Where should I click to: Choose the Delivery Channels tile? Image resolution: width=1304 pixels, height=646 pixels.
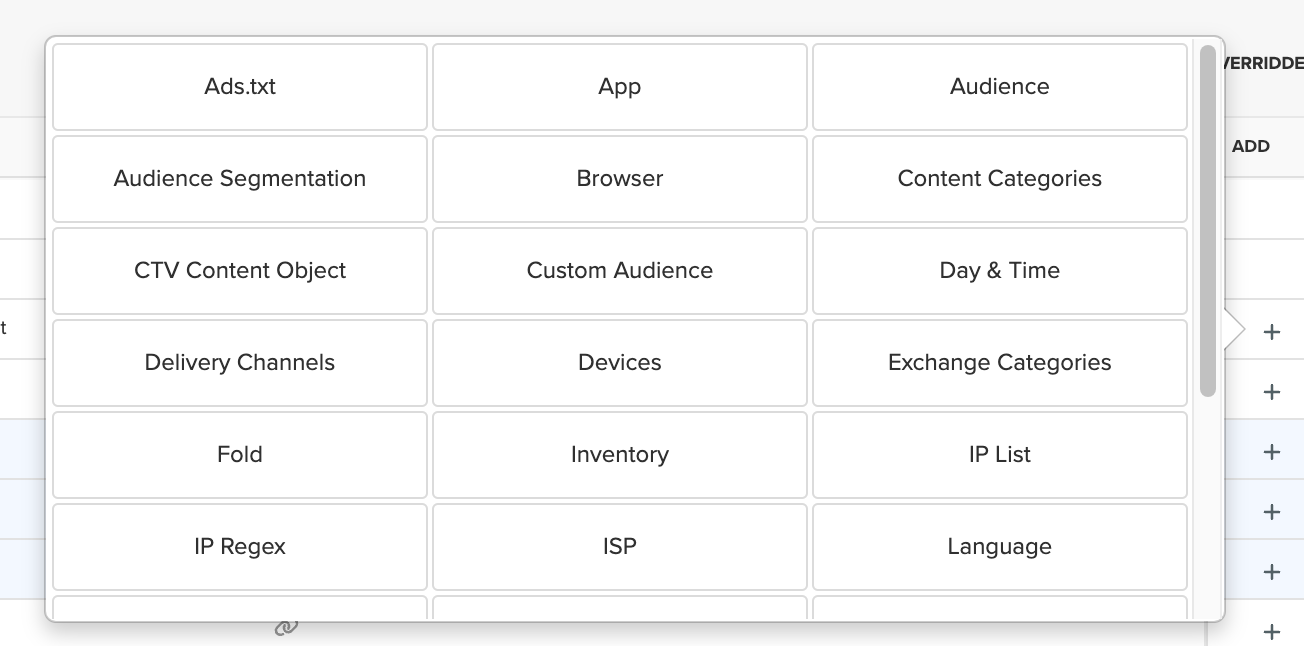click(240, 363)
